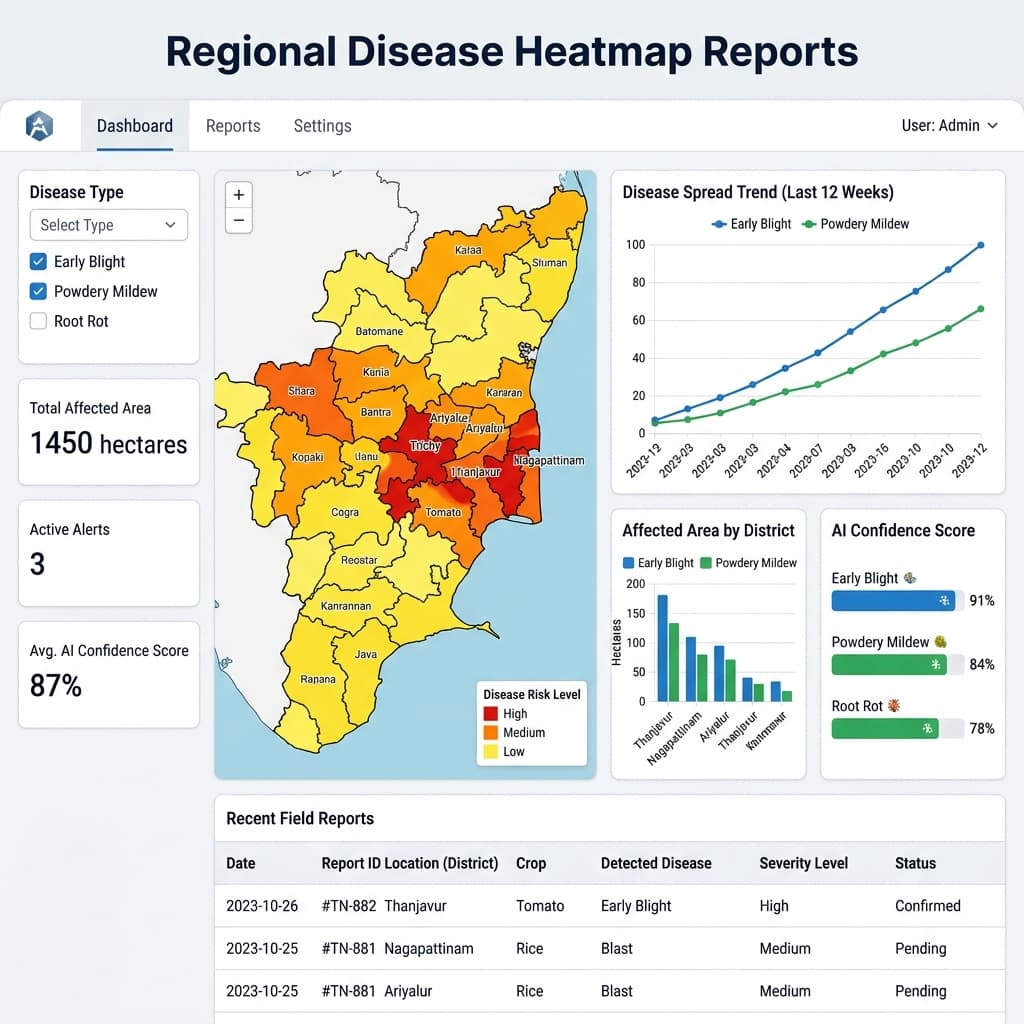1024x1024 pixels.
Task: Sort by Detected Disease column header
Action: [x=656, y=863]
